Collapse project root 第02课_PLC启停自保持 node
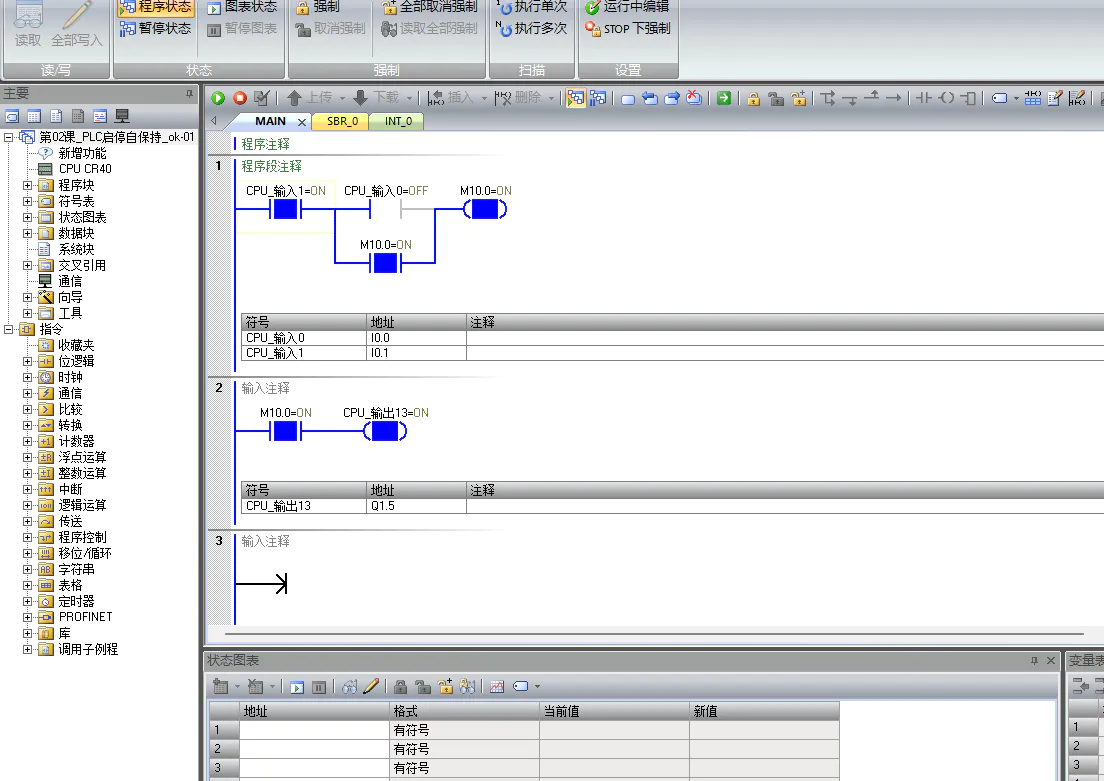The image size is (1104, 781). point(8,137)
